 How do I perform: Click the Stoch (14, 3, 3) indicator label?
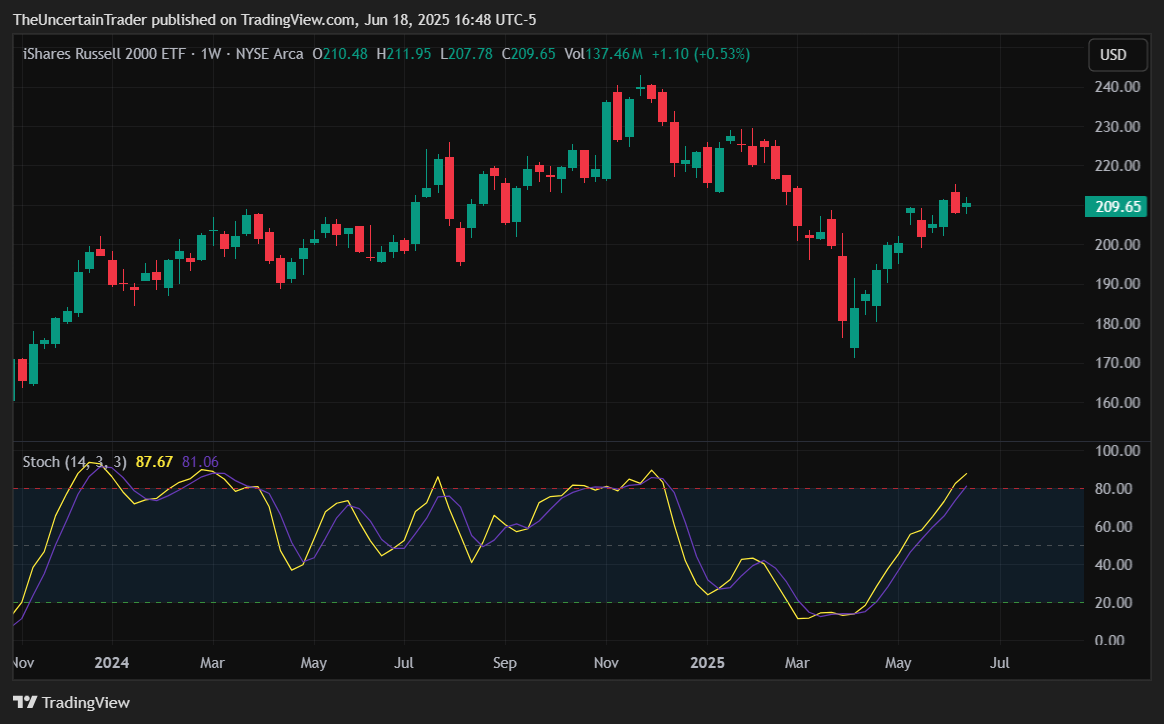[74, 462]
